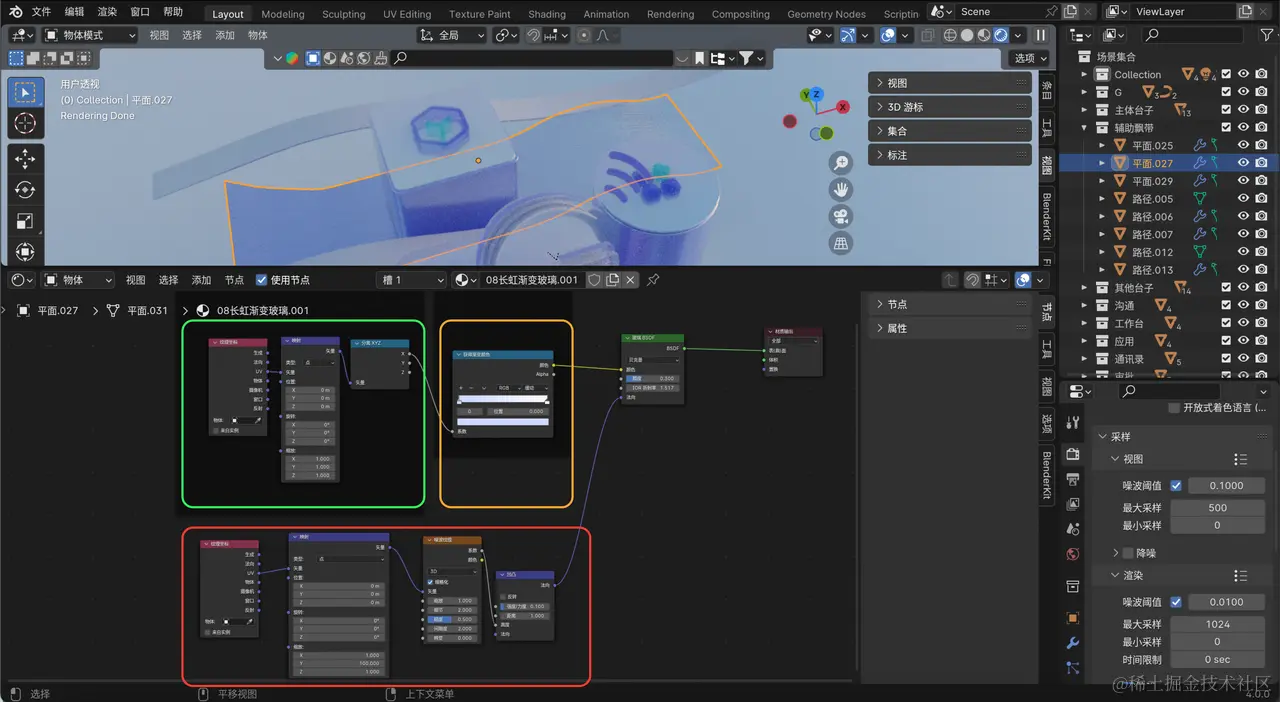Toggle viewport 噪波阈值 checkbox
1280x702 pixels.
click(x=1176, y=485)
